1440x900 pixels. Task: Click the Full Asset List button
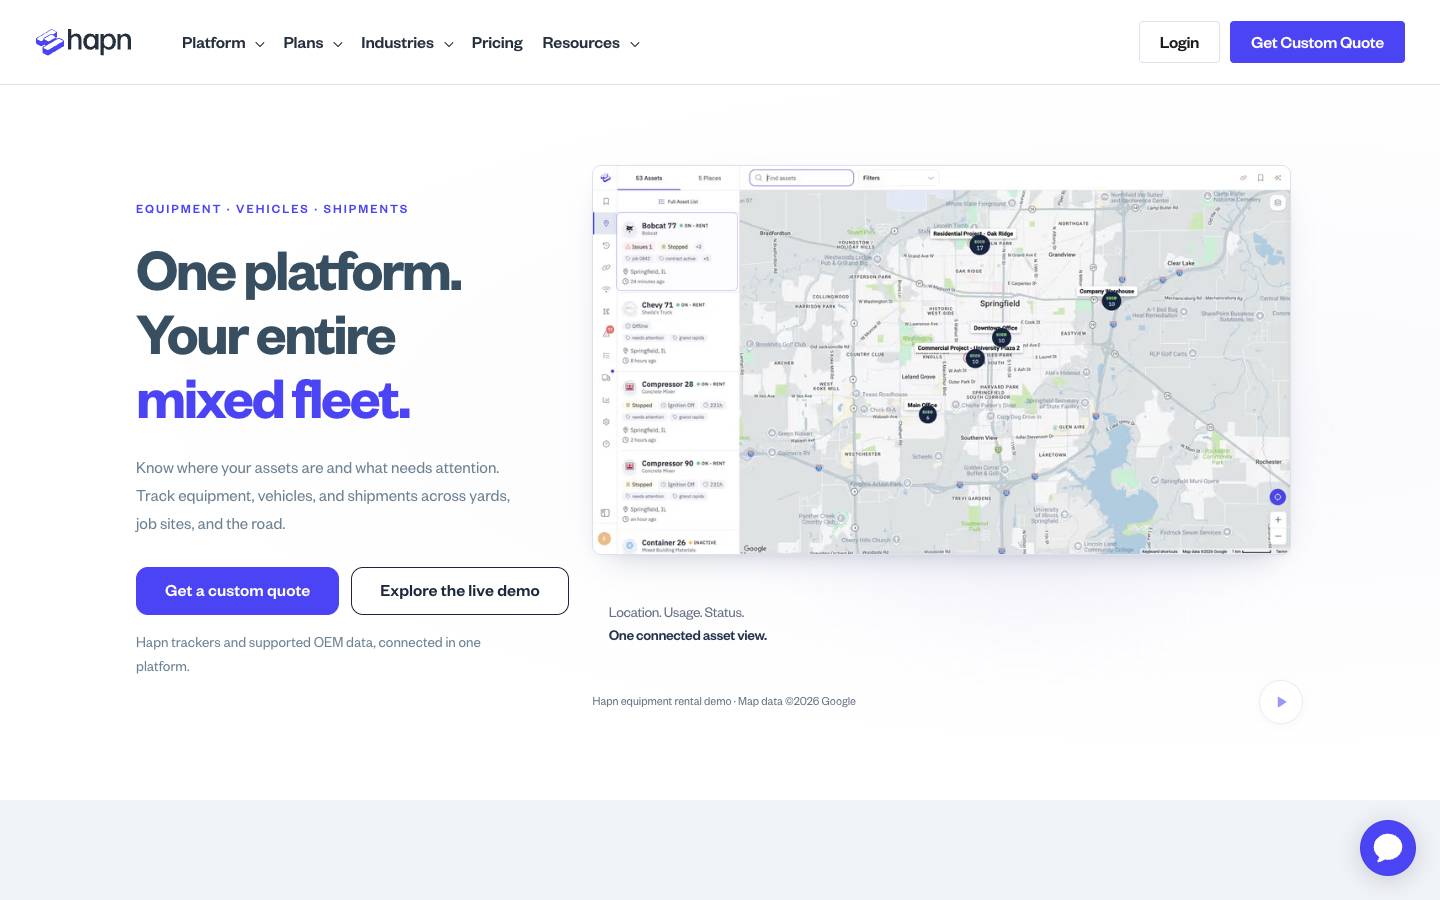tap(678, 202)
